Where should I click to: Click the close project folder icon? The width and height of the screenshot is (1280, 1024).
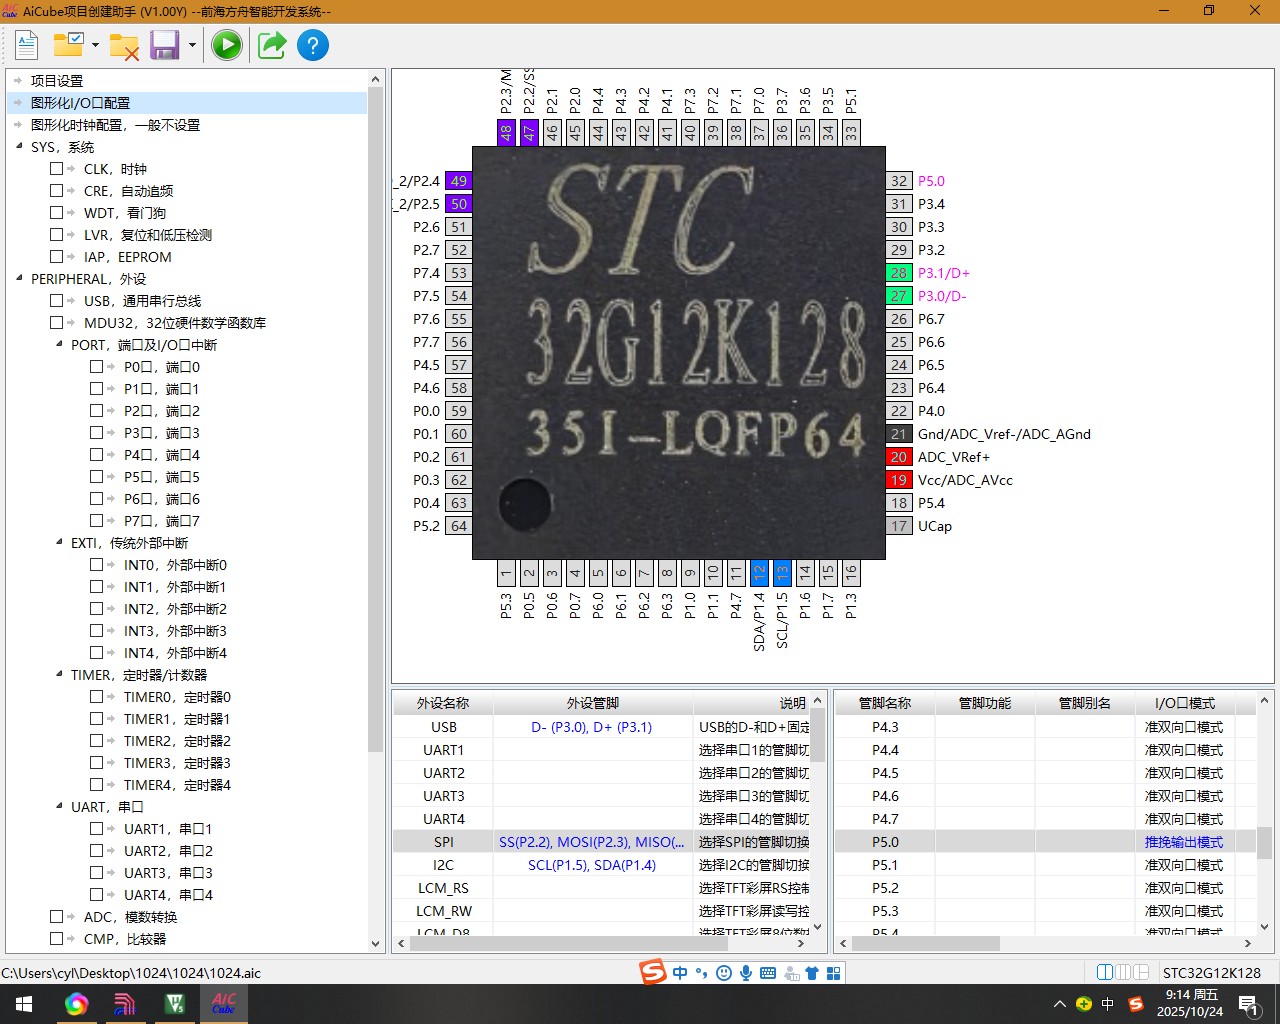click(124, 46)
